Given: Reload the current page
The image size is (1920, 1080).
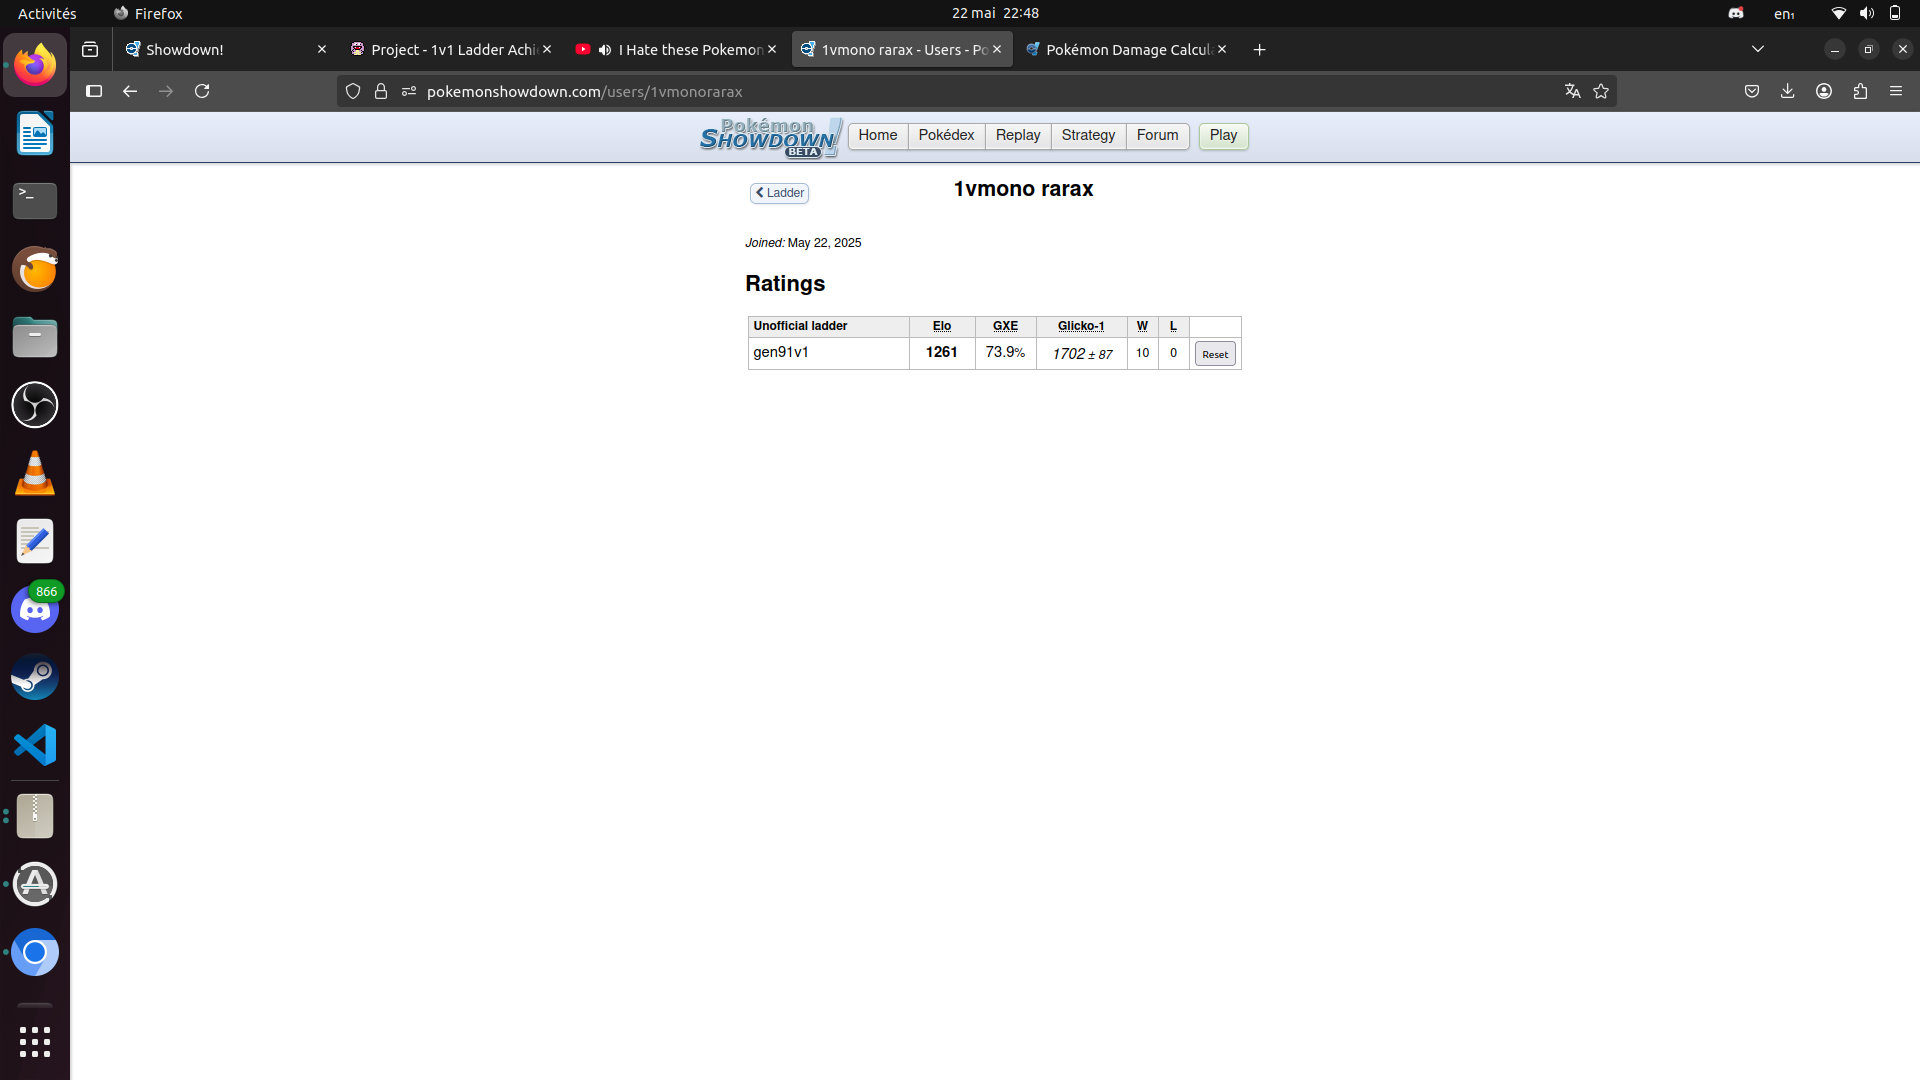Looking at the screenshot, I should tap(202, 91).
